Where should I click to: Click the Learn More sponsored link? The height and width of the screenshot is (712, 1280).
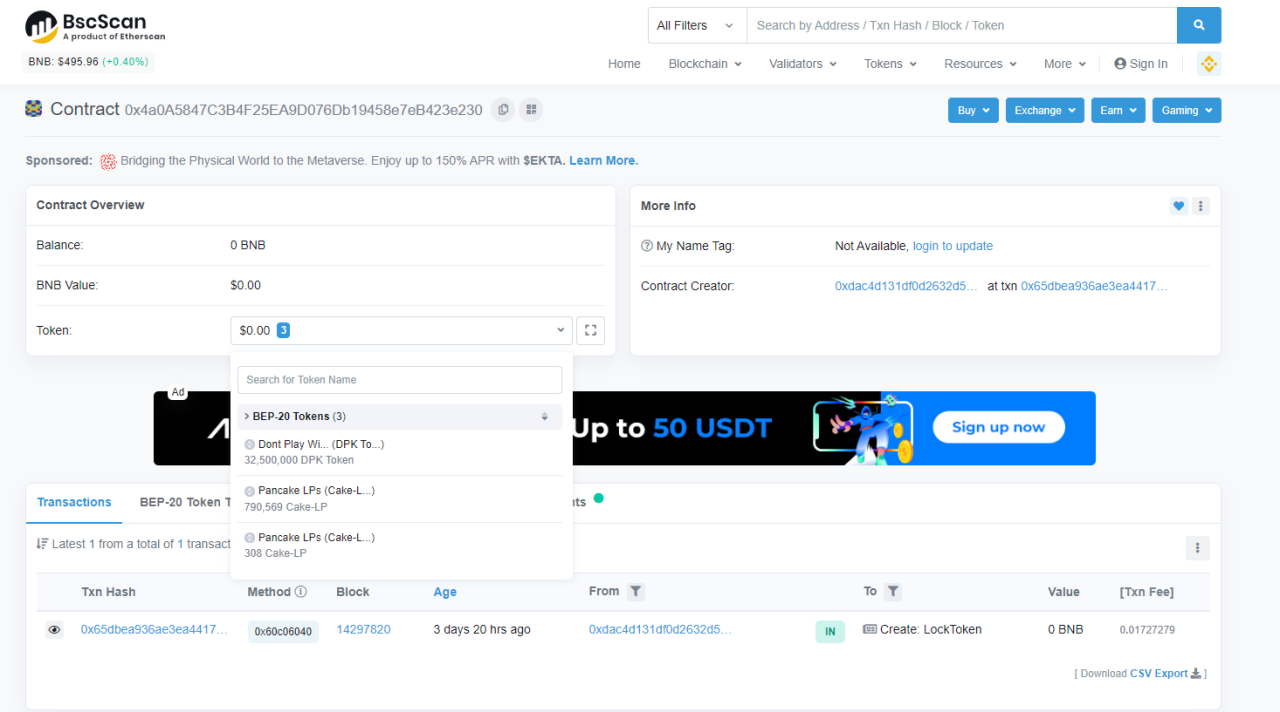(x=603, y=161)
